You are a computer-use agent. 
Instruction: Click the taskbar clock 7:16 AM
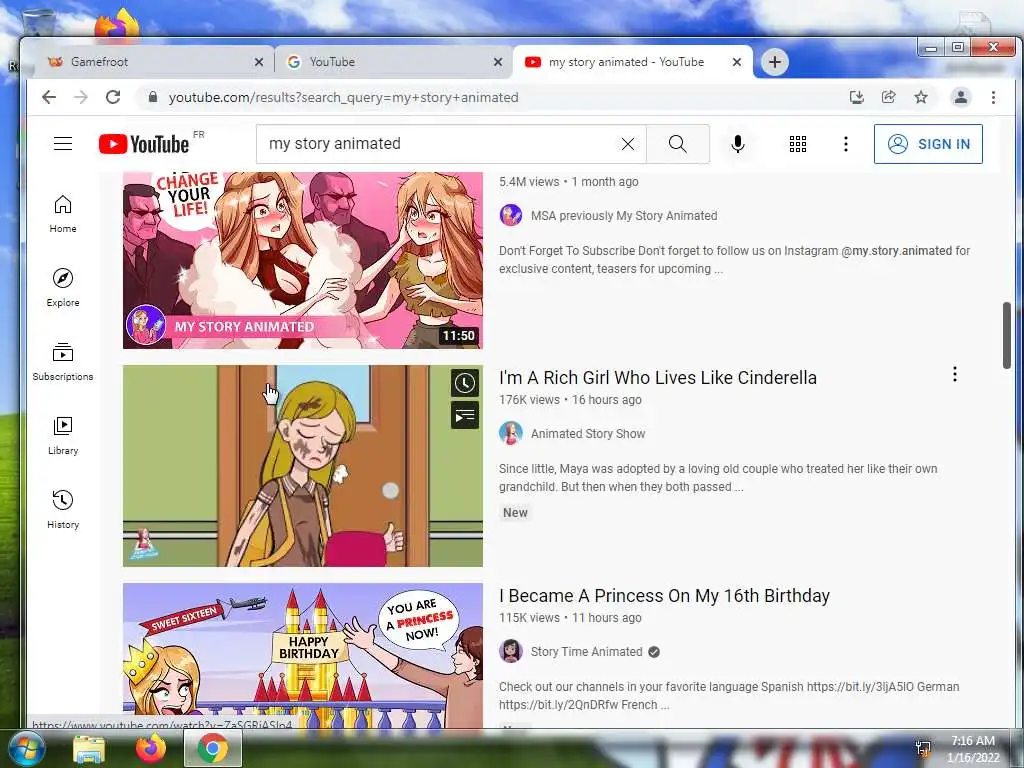[973, 741]
